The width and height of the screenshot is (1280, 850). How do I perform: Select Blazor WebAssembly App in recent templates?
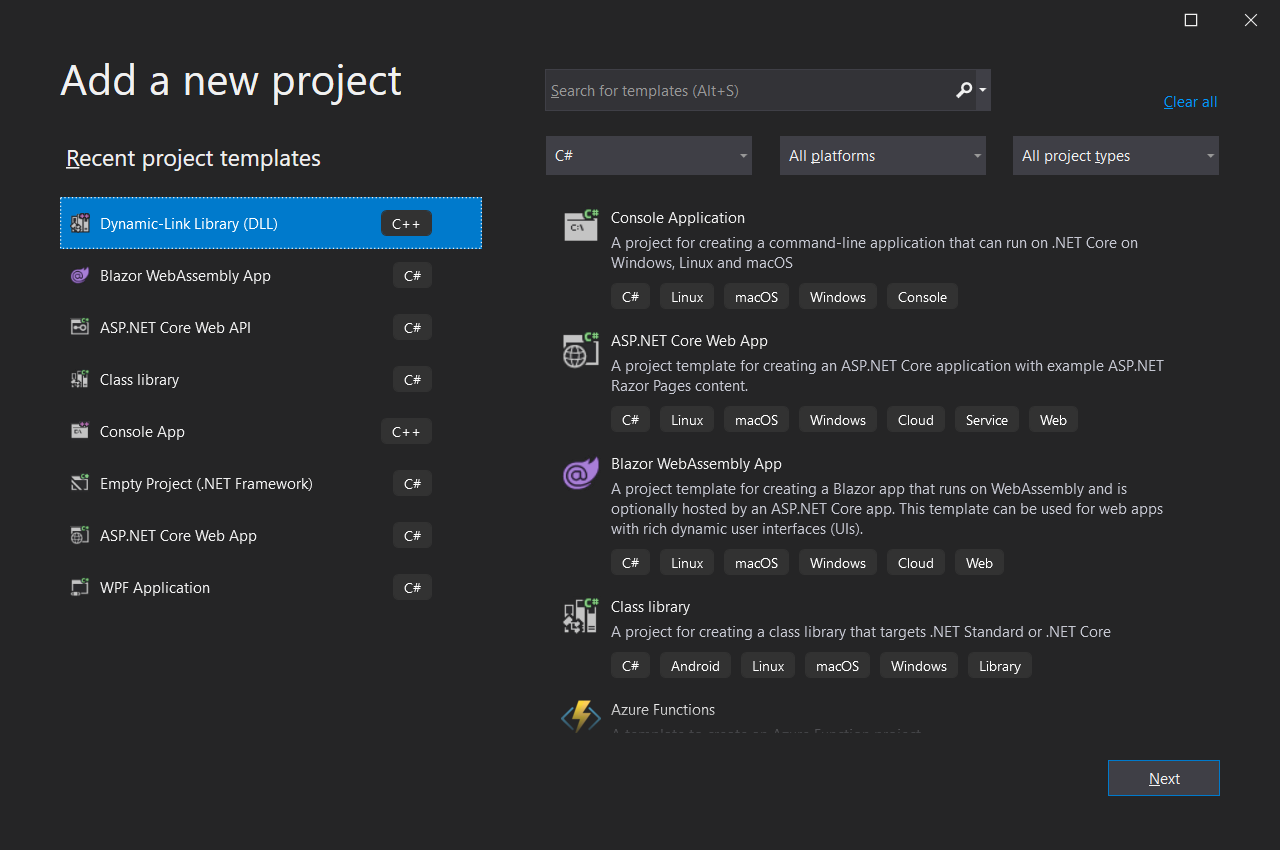click(x=271, y=275)
